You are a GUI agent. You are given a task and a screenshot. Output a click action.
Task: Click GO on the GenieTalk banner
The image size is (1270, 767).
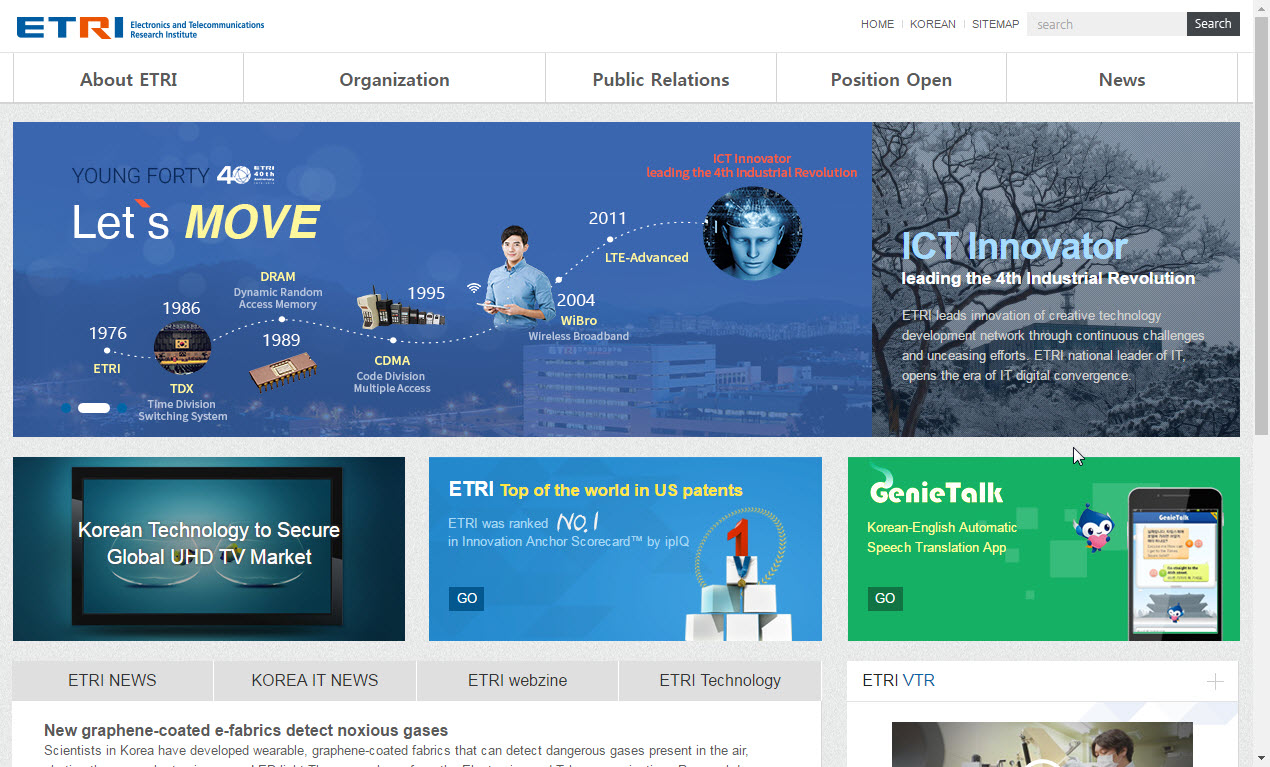pos(885,599)
